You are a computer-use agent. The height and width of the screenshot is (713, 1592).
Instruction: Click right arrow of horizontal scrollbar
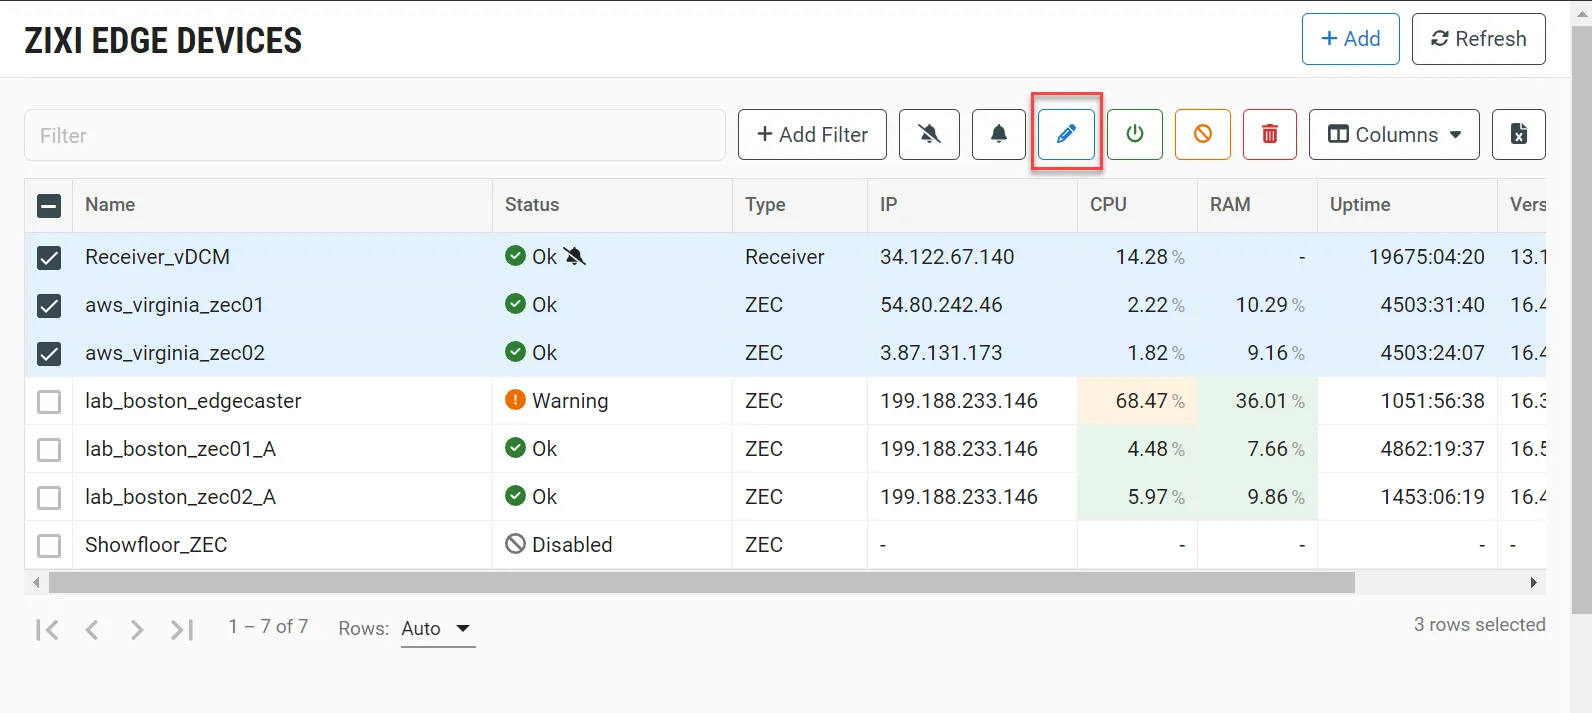tap(1534, 582)
